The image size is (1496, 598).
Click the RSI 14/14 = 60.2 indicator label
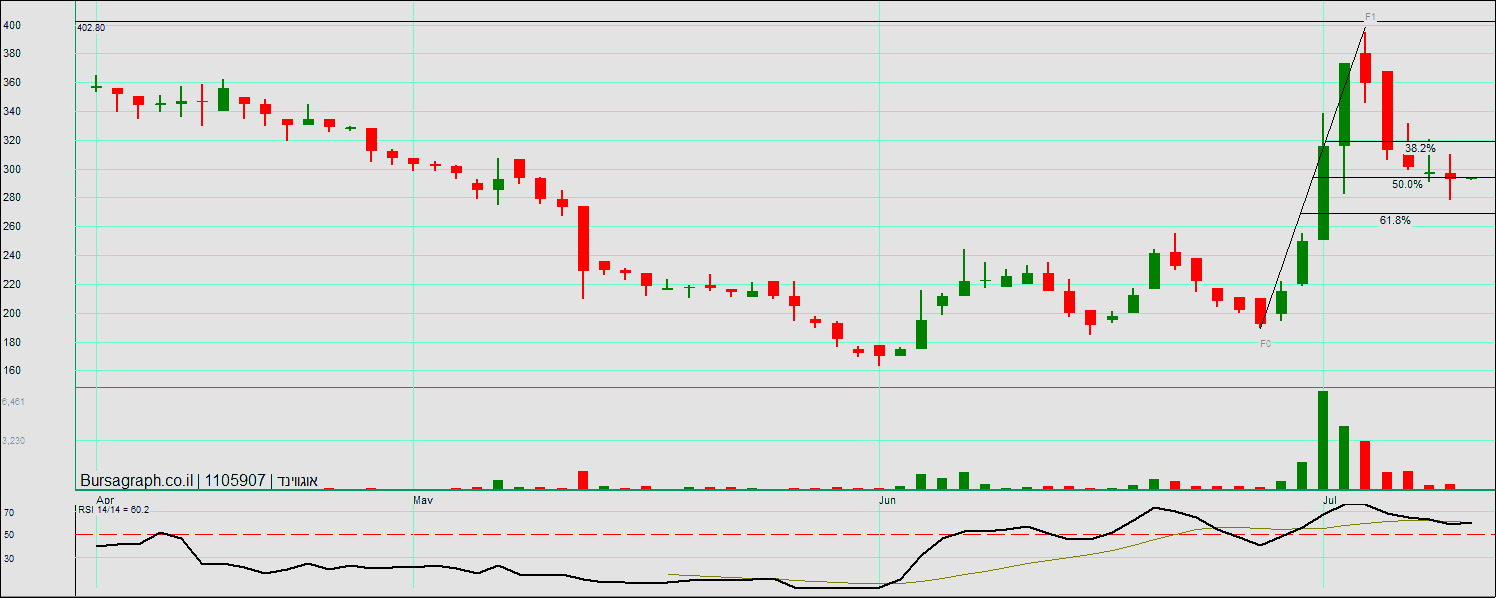[113, 509]
